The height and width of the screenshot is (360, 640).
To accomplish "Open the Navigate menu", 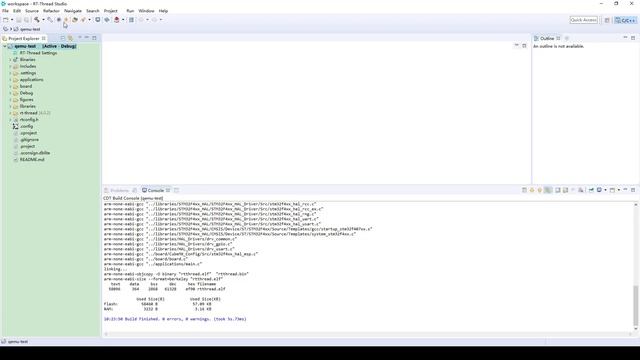I will click(73, 11).
